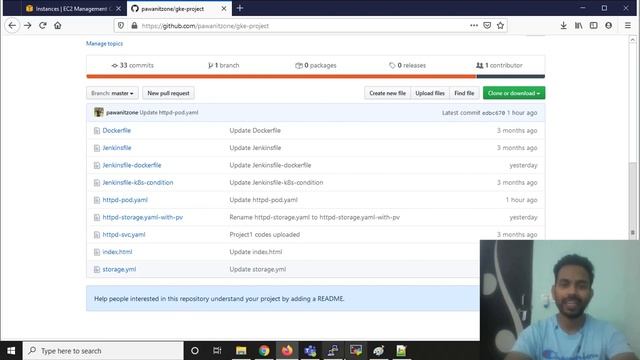Viewport: 640px width, 360px height.
Task: Close the pawanitzone/gke-project tab
Action: pyautogui.click(x=224, y=9)
